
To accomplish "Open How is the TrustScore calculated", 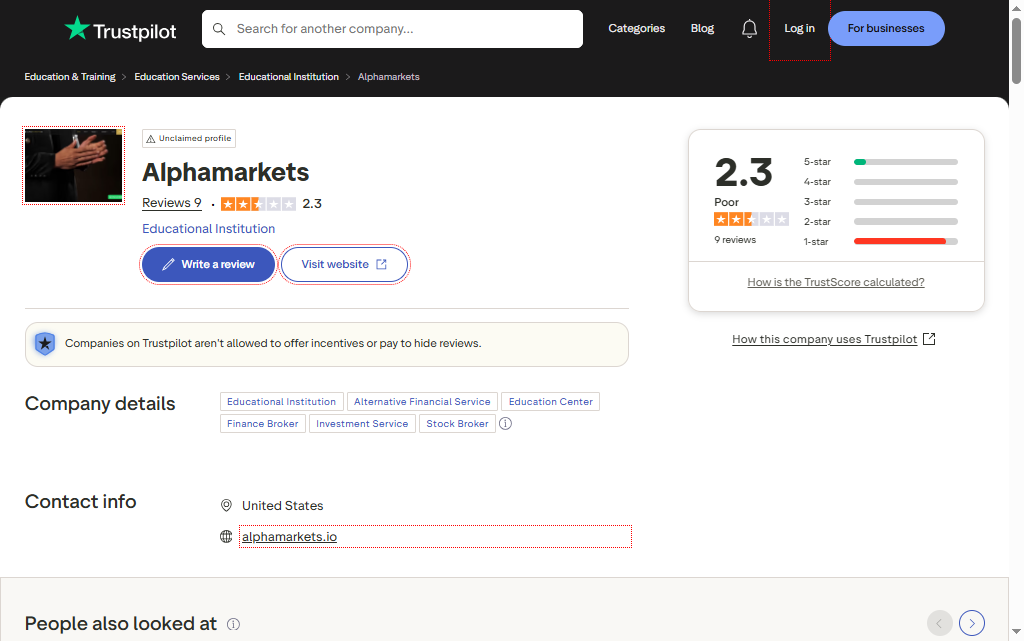I will (x=836, y=282).
